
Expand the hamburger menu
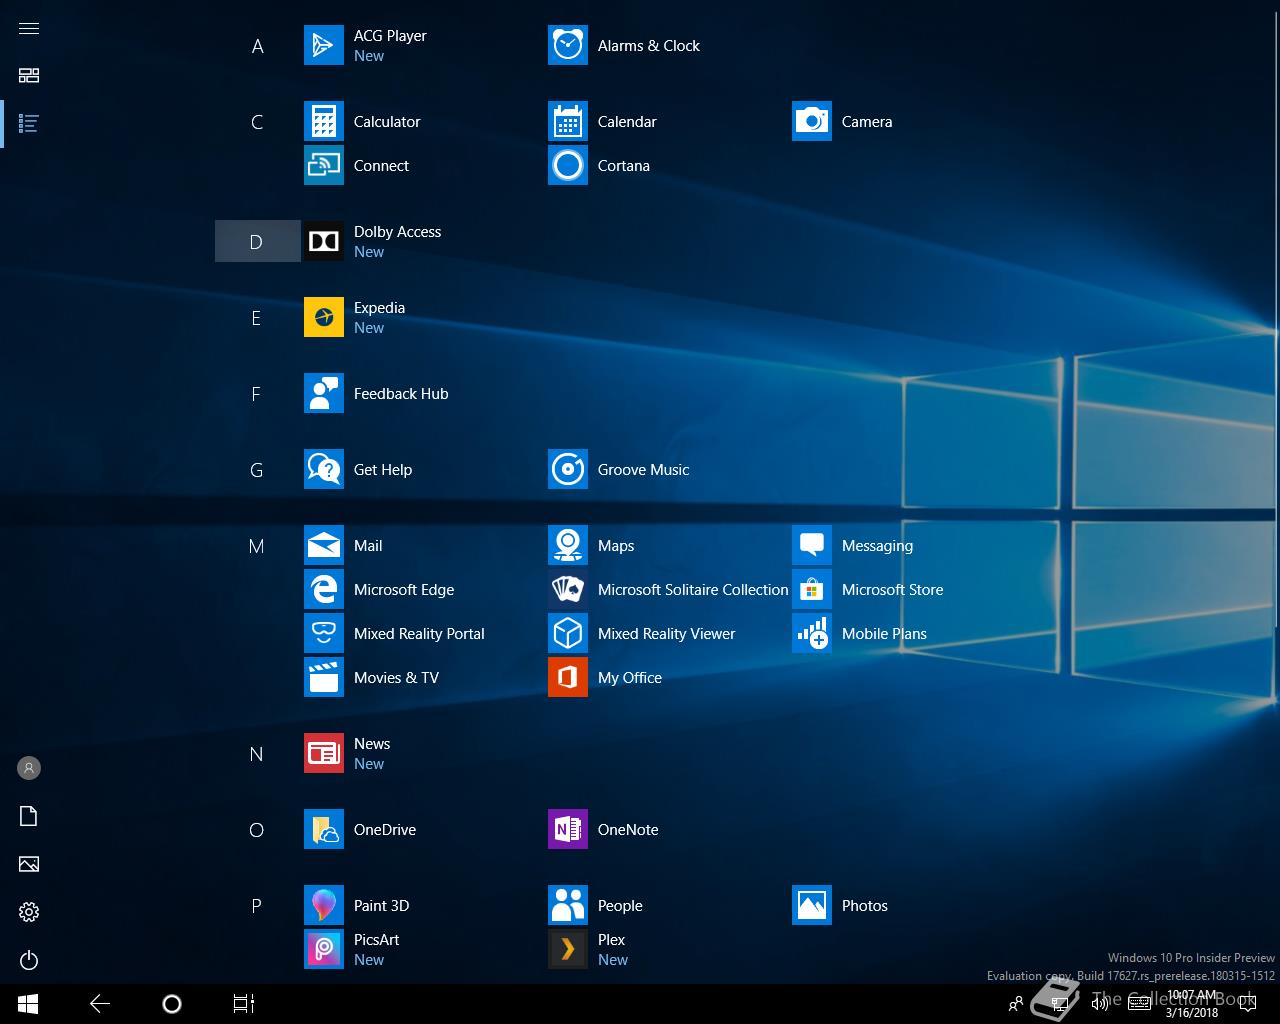click(x=29, y=28)
